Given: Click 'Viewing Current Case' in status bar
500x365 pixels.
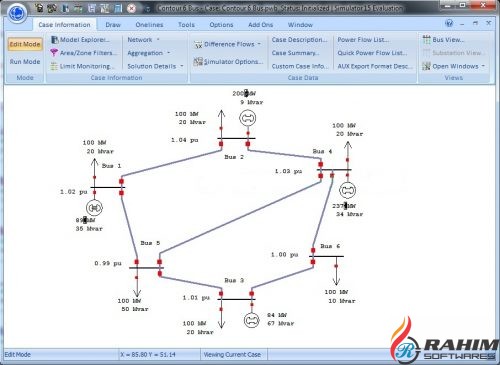Looking at the screenshot, I should [x=232, y=355].
